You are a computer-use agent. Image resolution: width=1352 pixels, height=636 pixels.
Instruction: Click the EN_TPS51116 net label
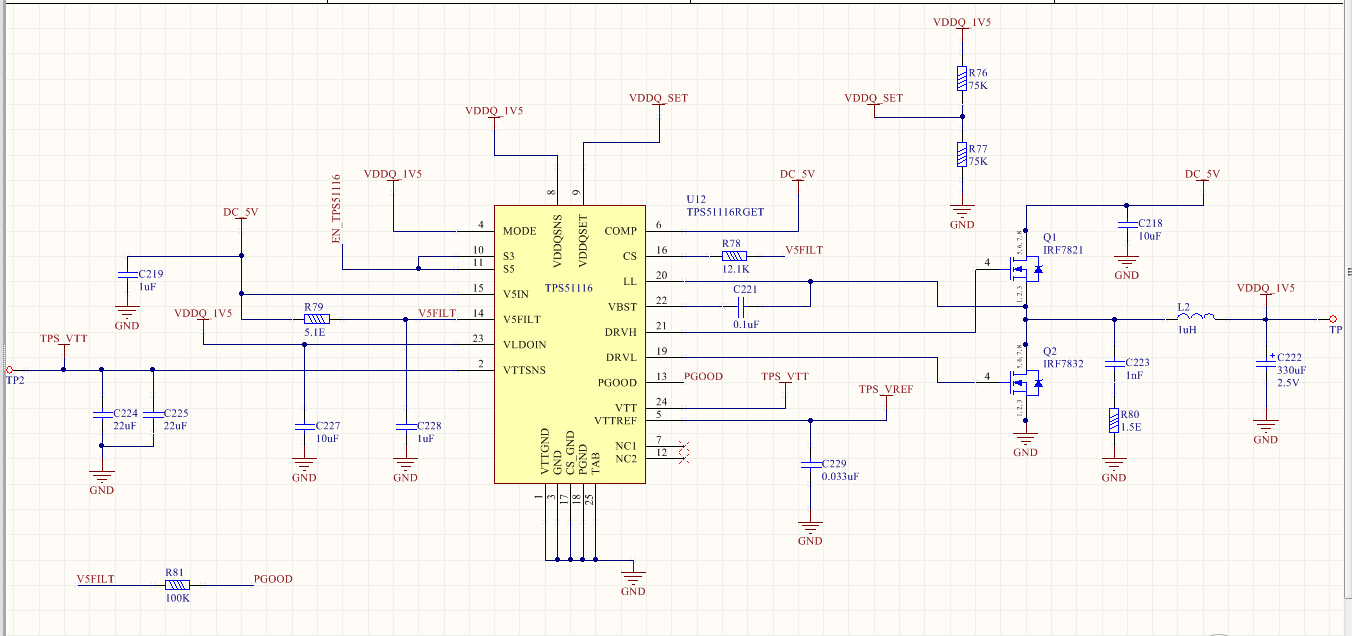336,208
